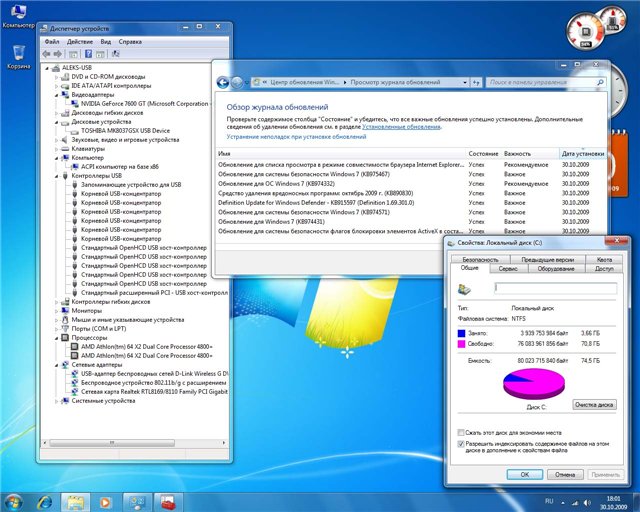
Task: Select the Recycle Bin desktop icon
Action: click(x=18, y=57)
